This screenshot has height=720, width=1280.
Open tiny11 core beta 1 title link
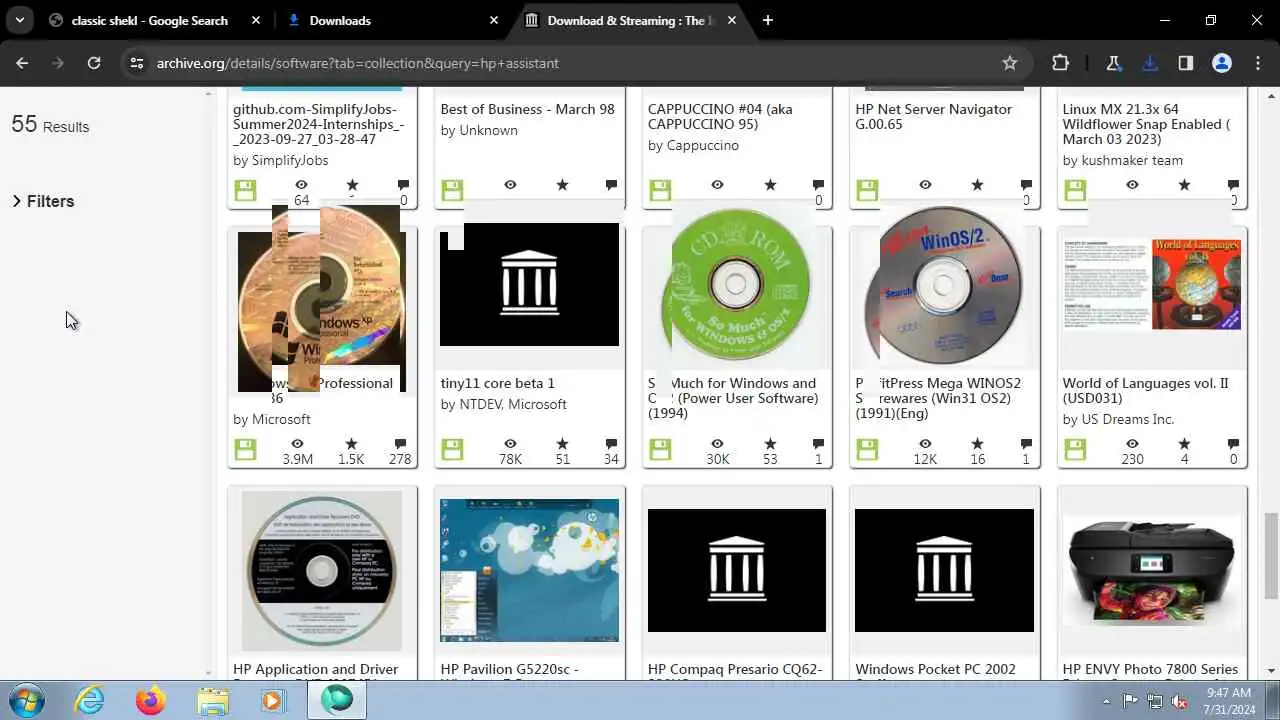pos(498,383)
